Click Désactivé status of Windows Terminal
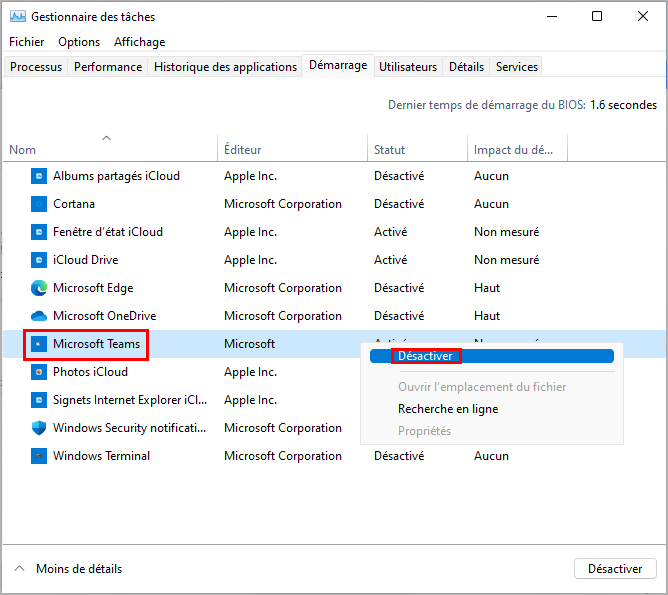The image size is (668, 595). (x=399, y=456)
